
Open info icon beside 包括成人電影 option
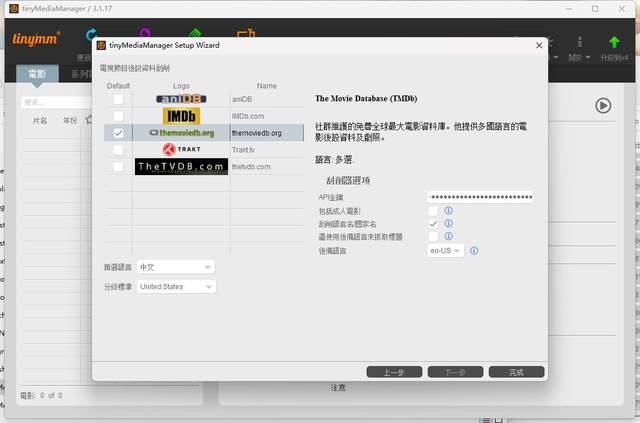pos(448,211)
